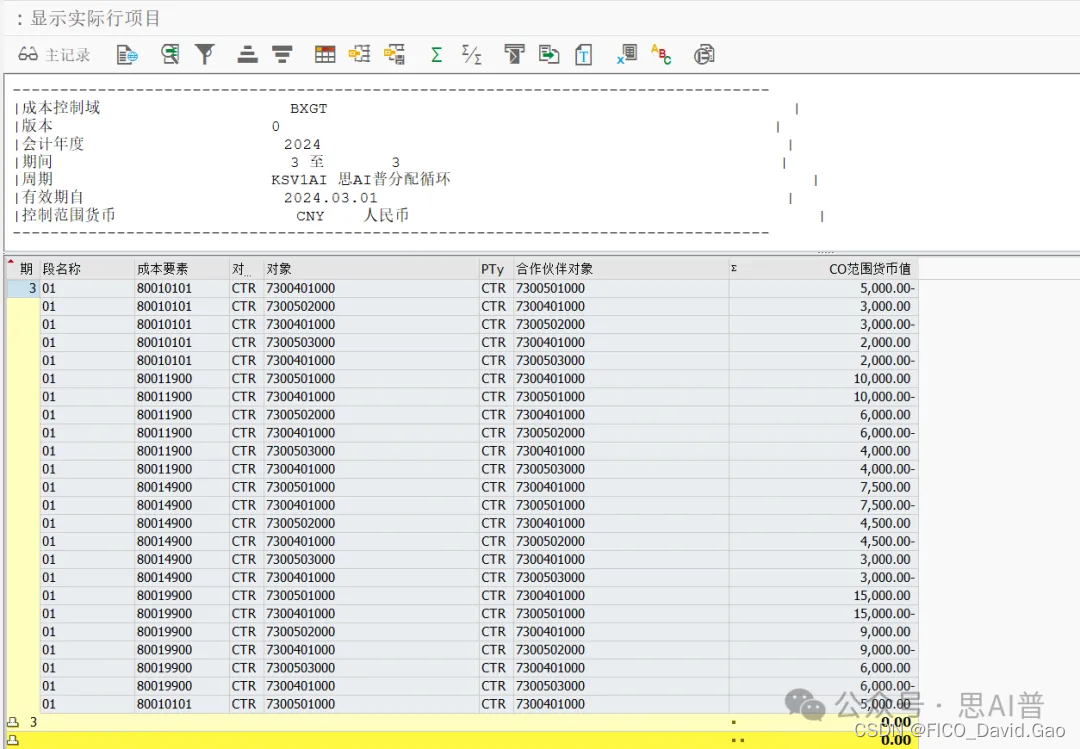Image resolution: width=1080 pixels, height=749 pixels.
Task: Open the filter tool
Action: tap(205, 54)
